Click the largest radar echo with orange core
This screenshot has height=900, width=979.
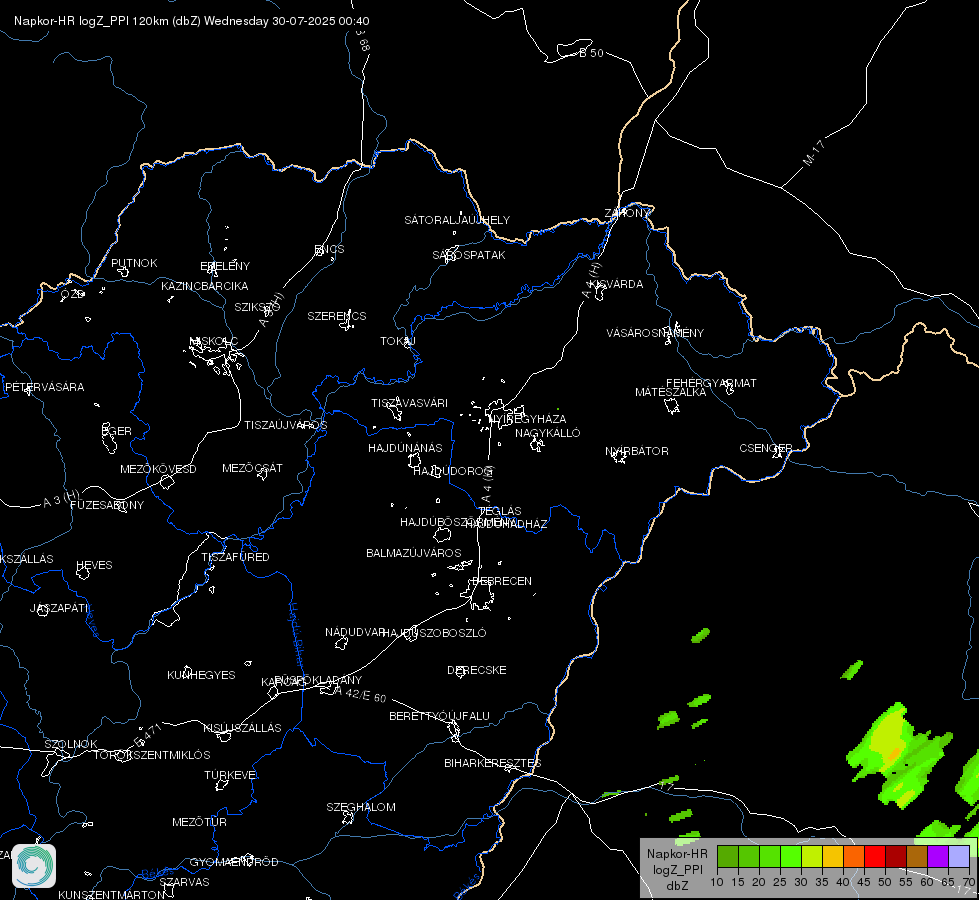click(899, 754)
